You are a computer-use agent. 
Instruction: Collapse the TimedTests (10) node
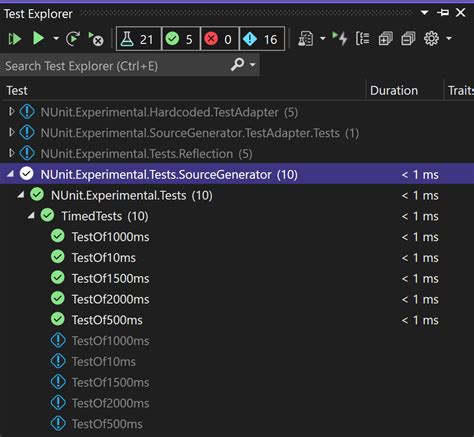click(31, 215)
